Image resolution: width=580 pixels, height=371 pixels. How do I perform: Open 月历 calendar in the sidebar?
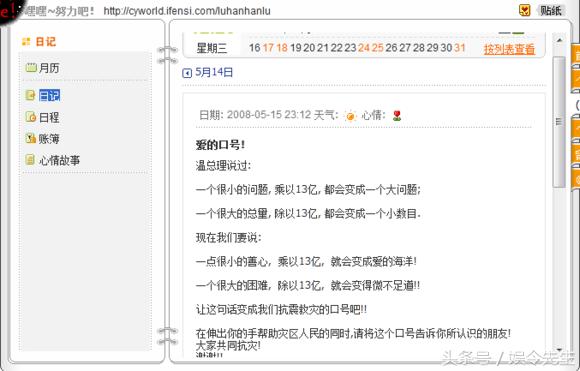click(49, 68)
